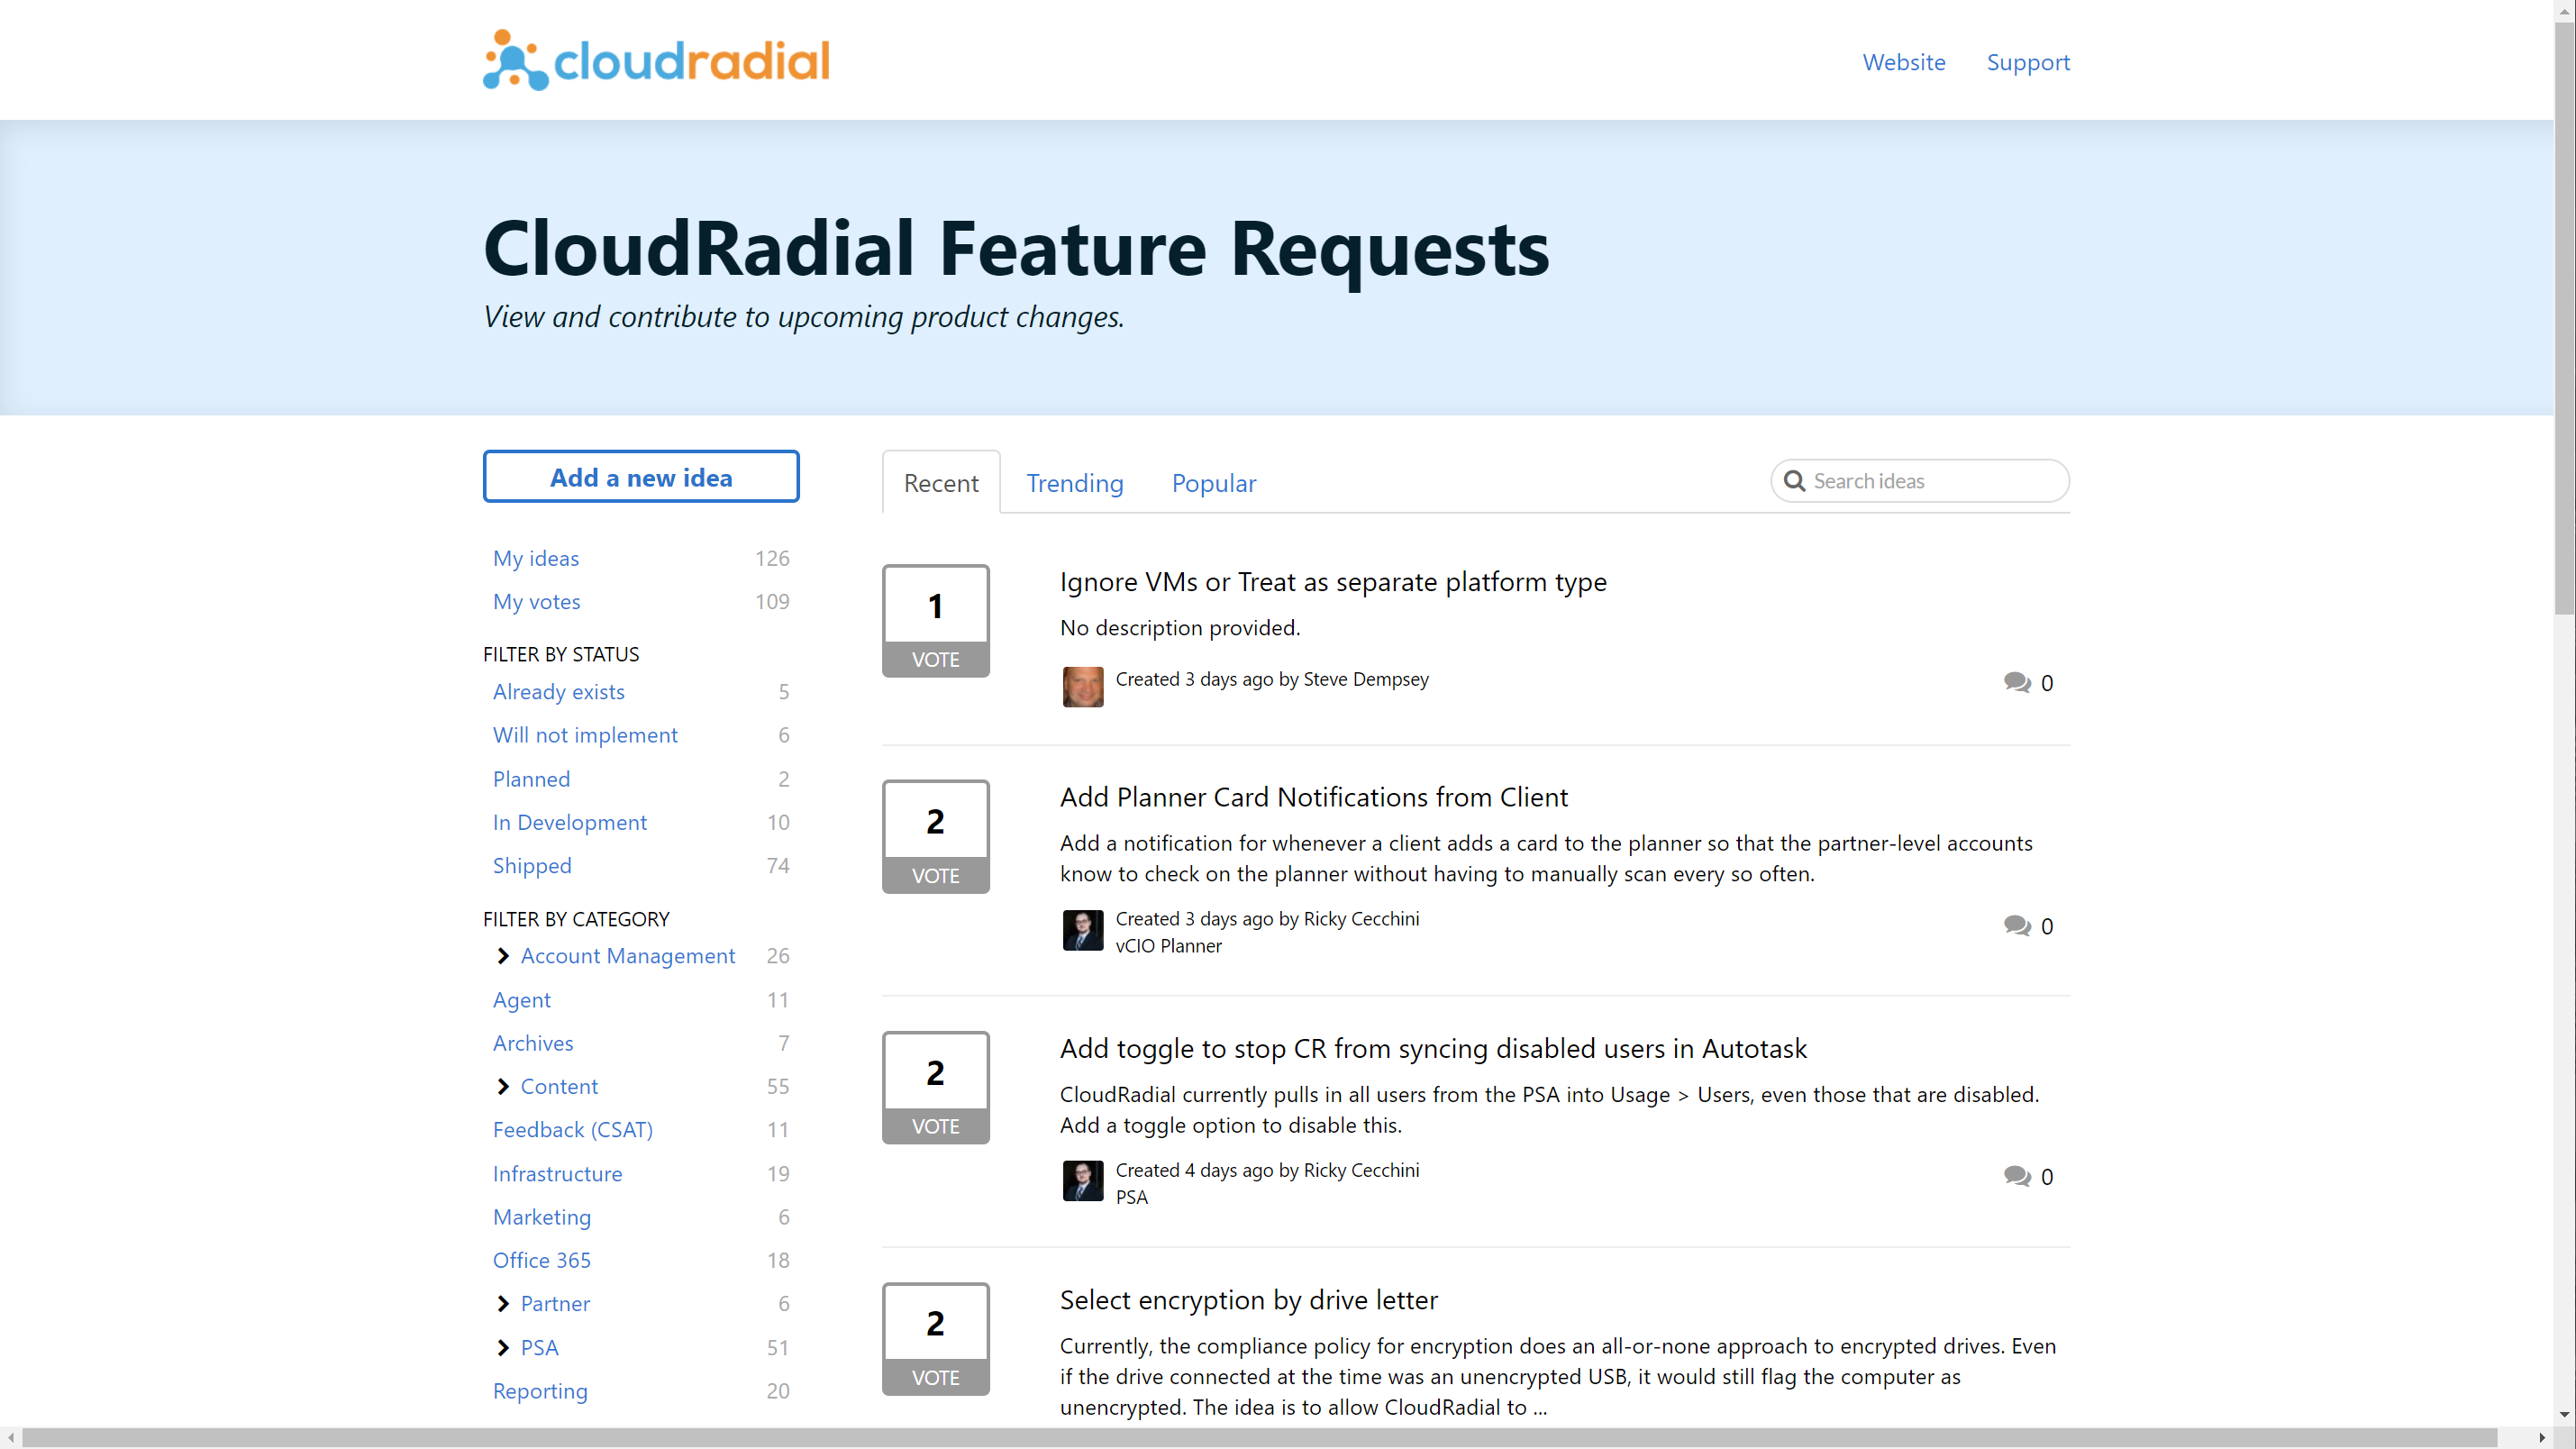The height and width of the screenshot is (1449, 2576).
Task: Expand the PSA category chevron
Action: pos(503,1347)
